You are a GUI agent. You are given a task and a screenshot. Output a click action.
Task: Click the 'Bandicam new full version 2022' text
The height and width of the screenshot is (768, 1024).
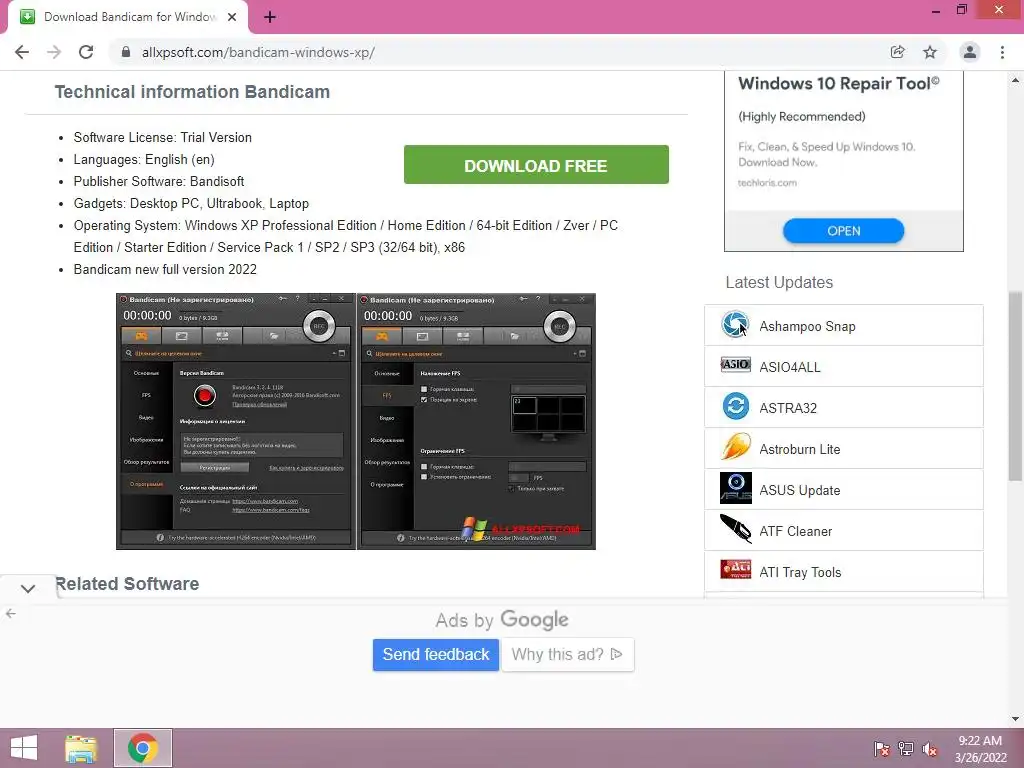point(165,269)
